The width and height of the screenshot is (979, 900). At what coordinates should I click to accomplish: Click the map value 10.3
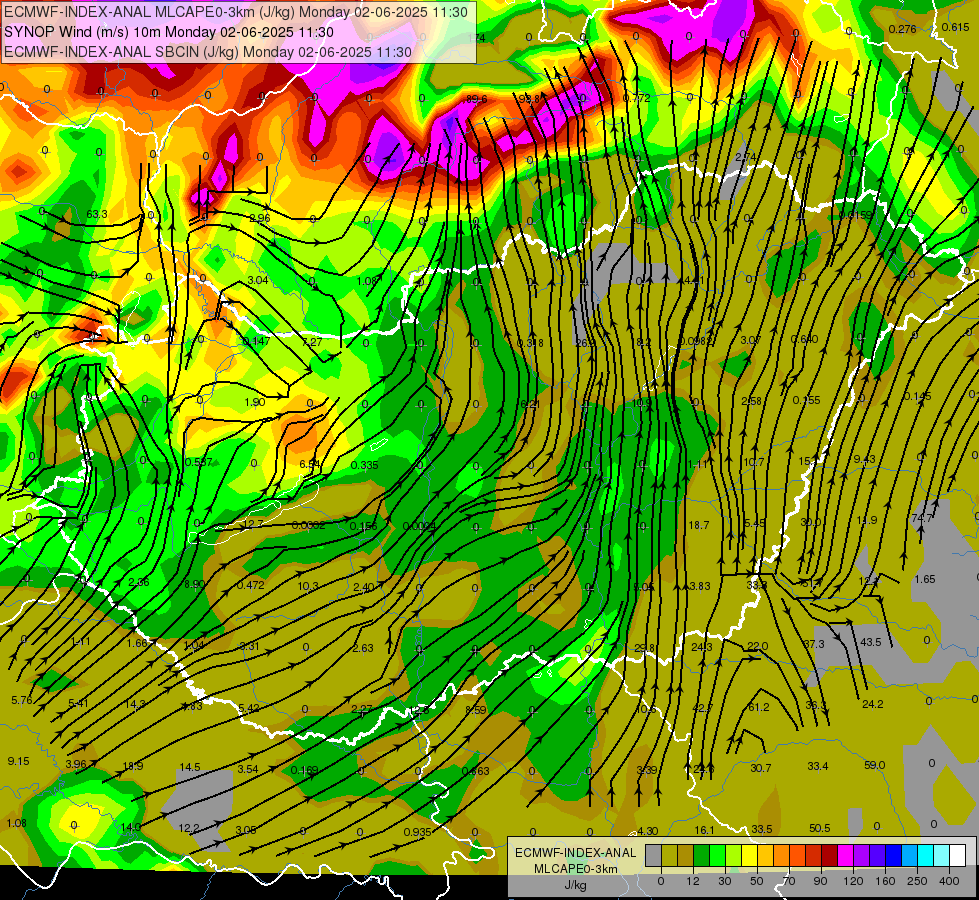[308, 586]
